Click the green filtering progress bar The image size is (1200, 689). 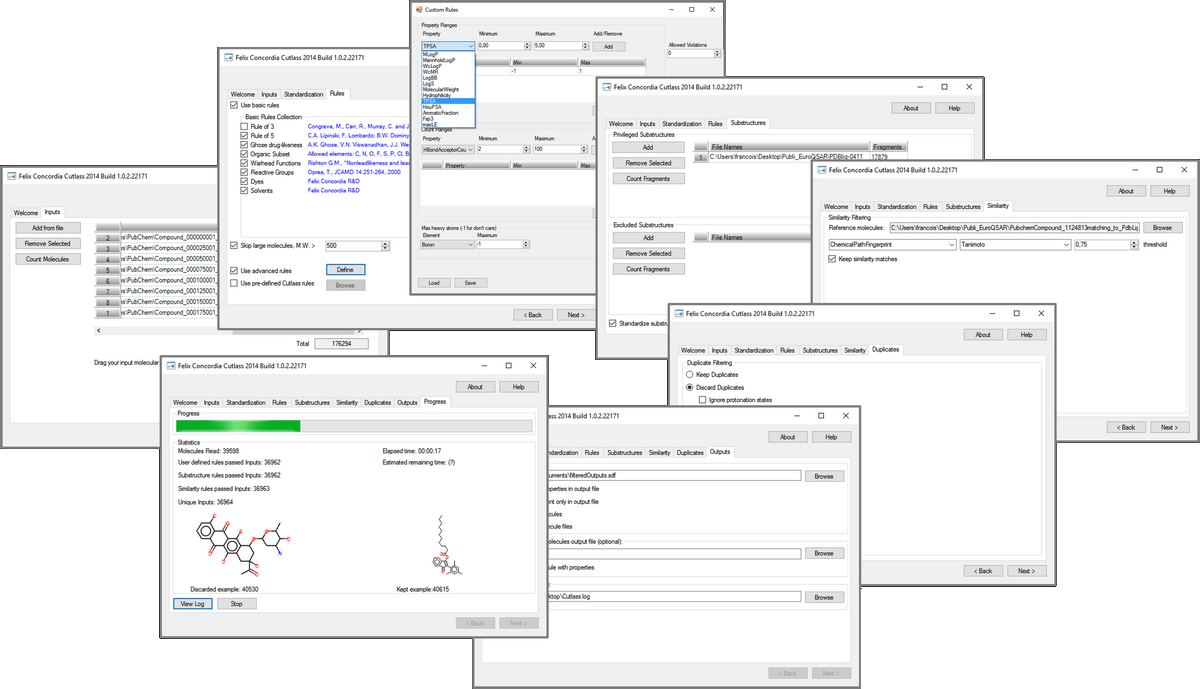pyautogui.click(x=236, y=427)
